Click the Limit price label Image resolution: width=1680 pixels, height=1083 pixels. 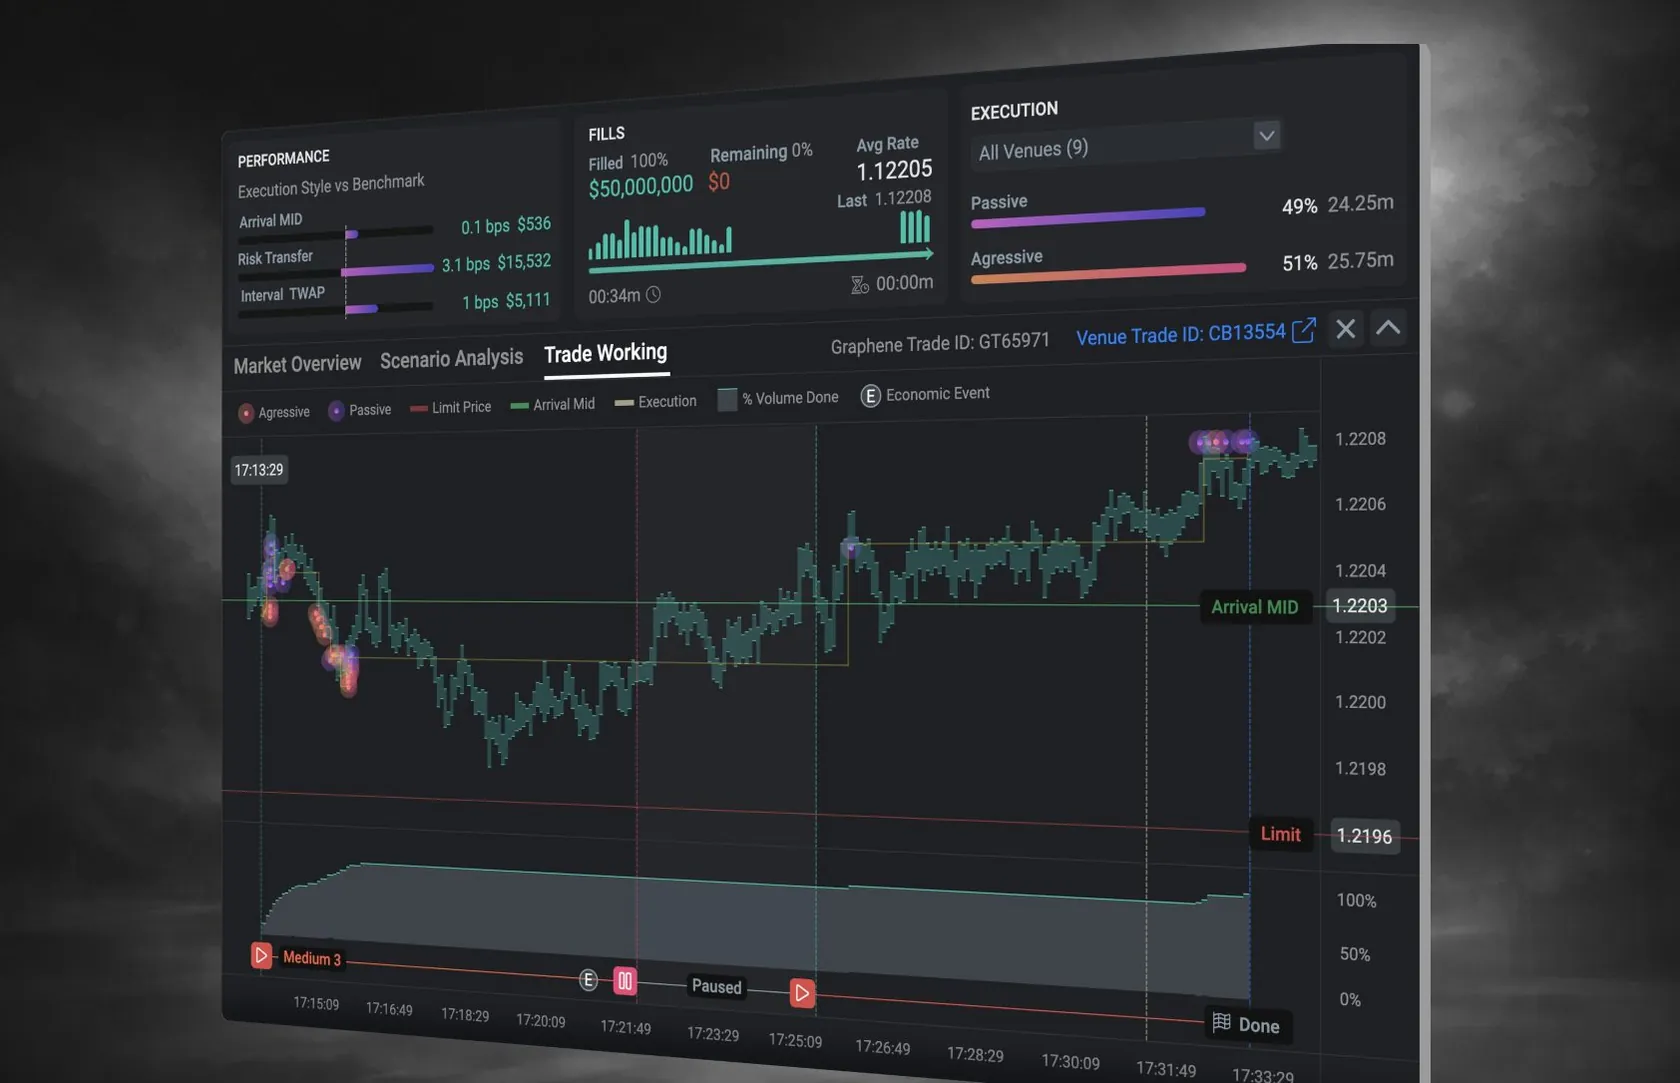click(1280, 834)
